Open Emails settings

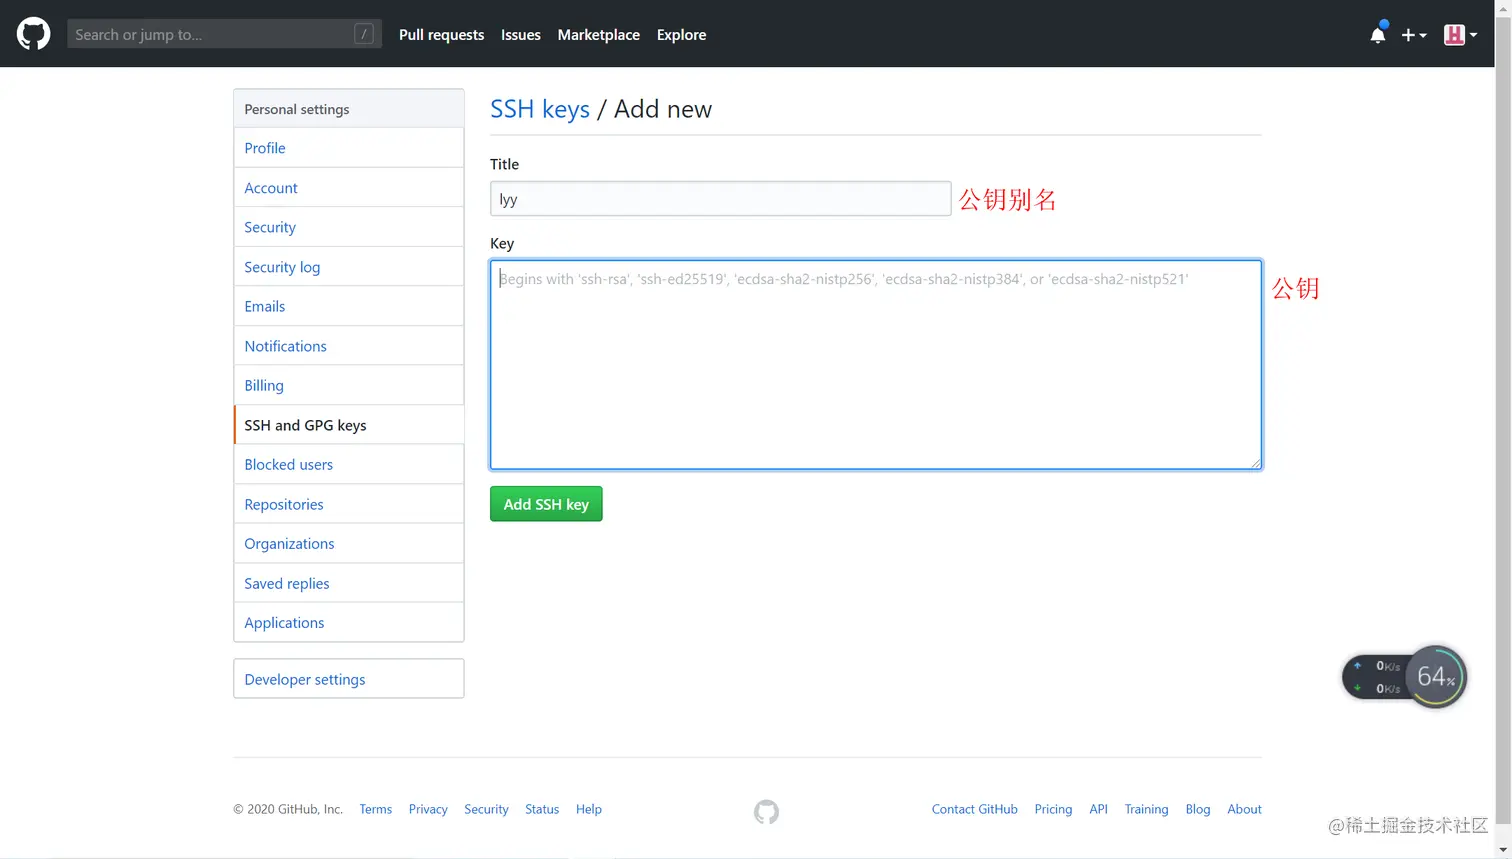348,306
